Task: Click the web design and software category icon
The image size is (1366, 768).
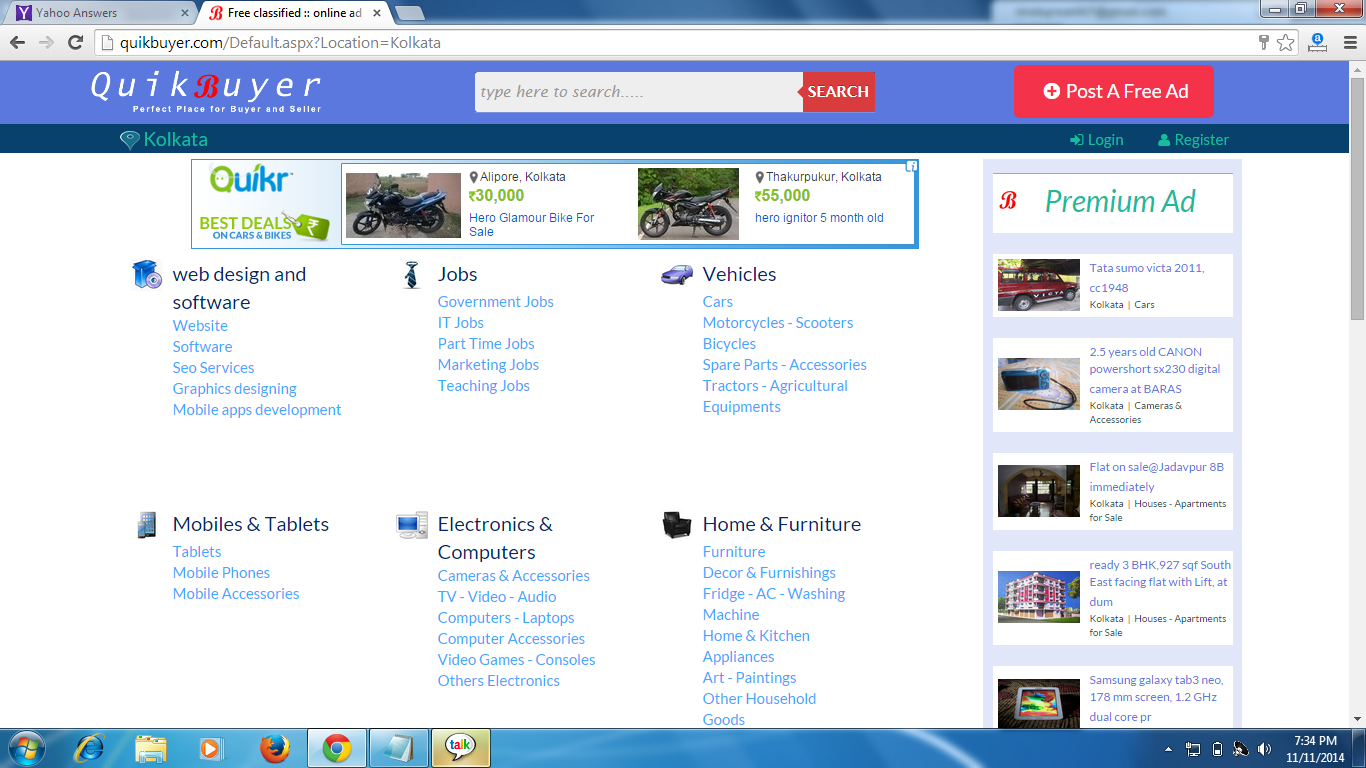Action: (x=147, y=274)
